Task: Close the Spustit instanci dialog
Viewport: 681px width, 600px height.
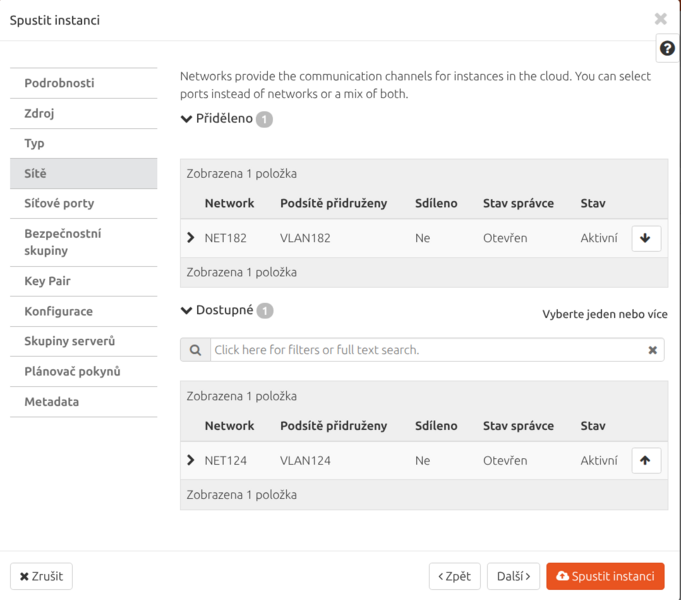Action: (660, 19)
